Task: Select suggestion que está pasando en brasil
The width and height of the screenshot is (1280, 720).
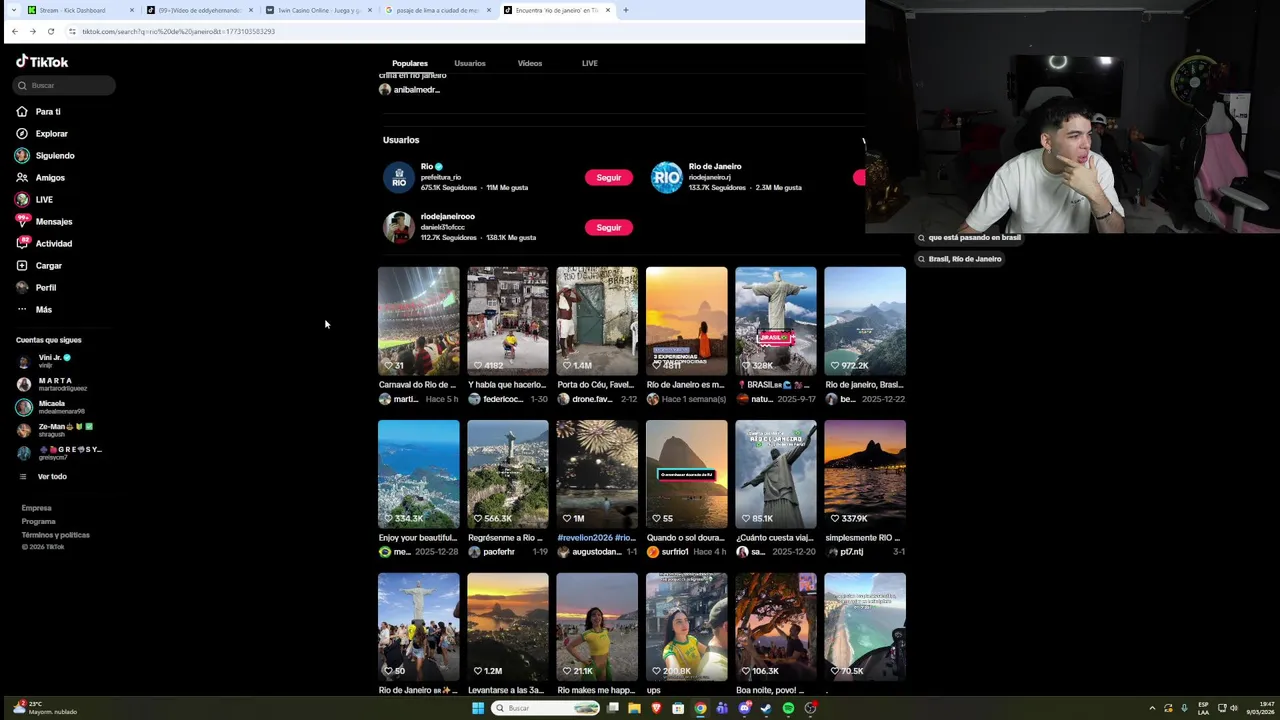Action: [970, 238]
